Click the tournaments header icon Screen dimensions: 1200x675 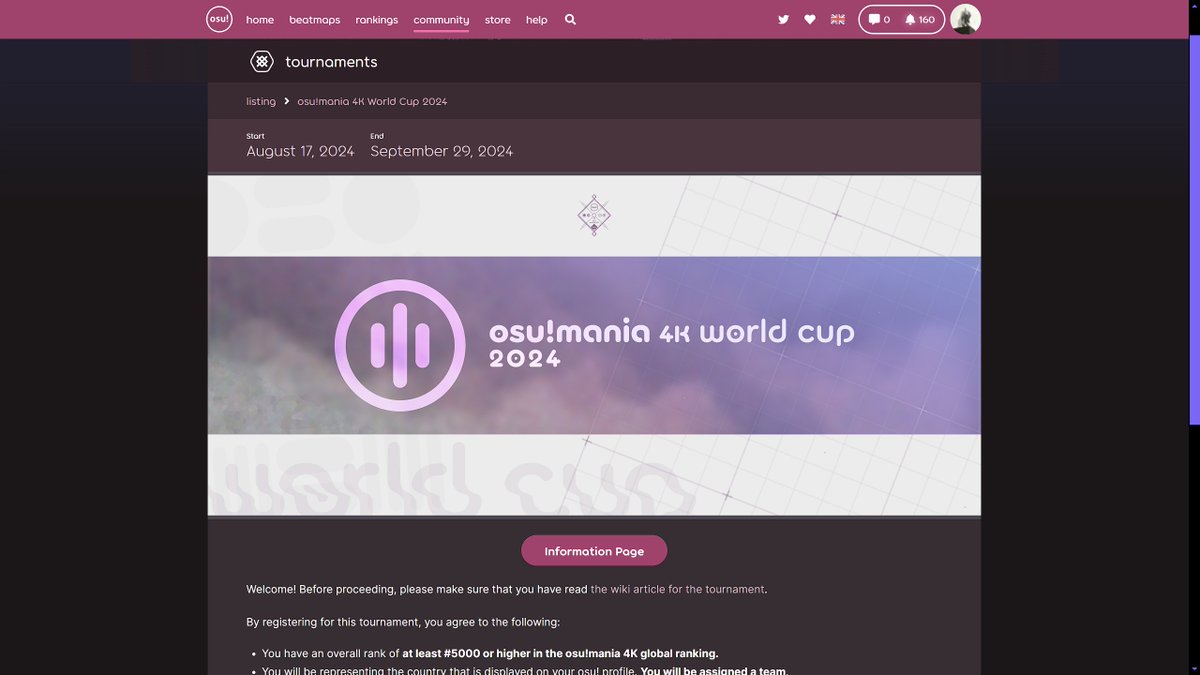[261, 62]
